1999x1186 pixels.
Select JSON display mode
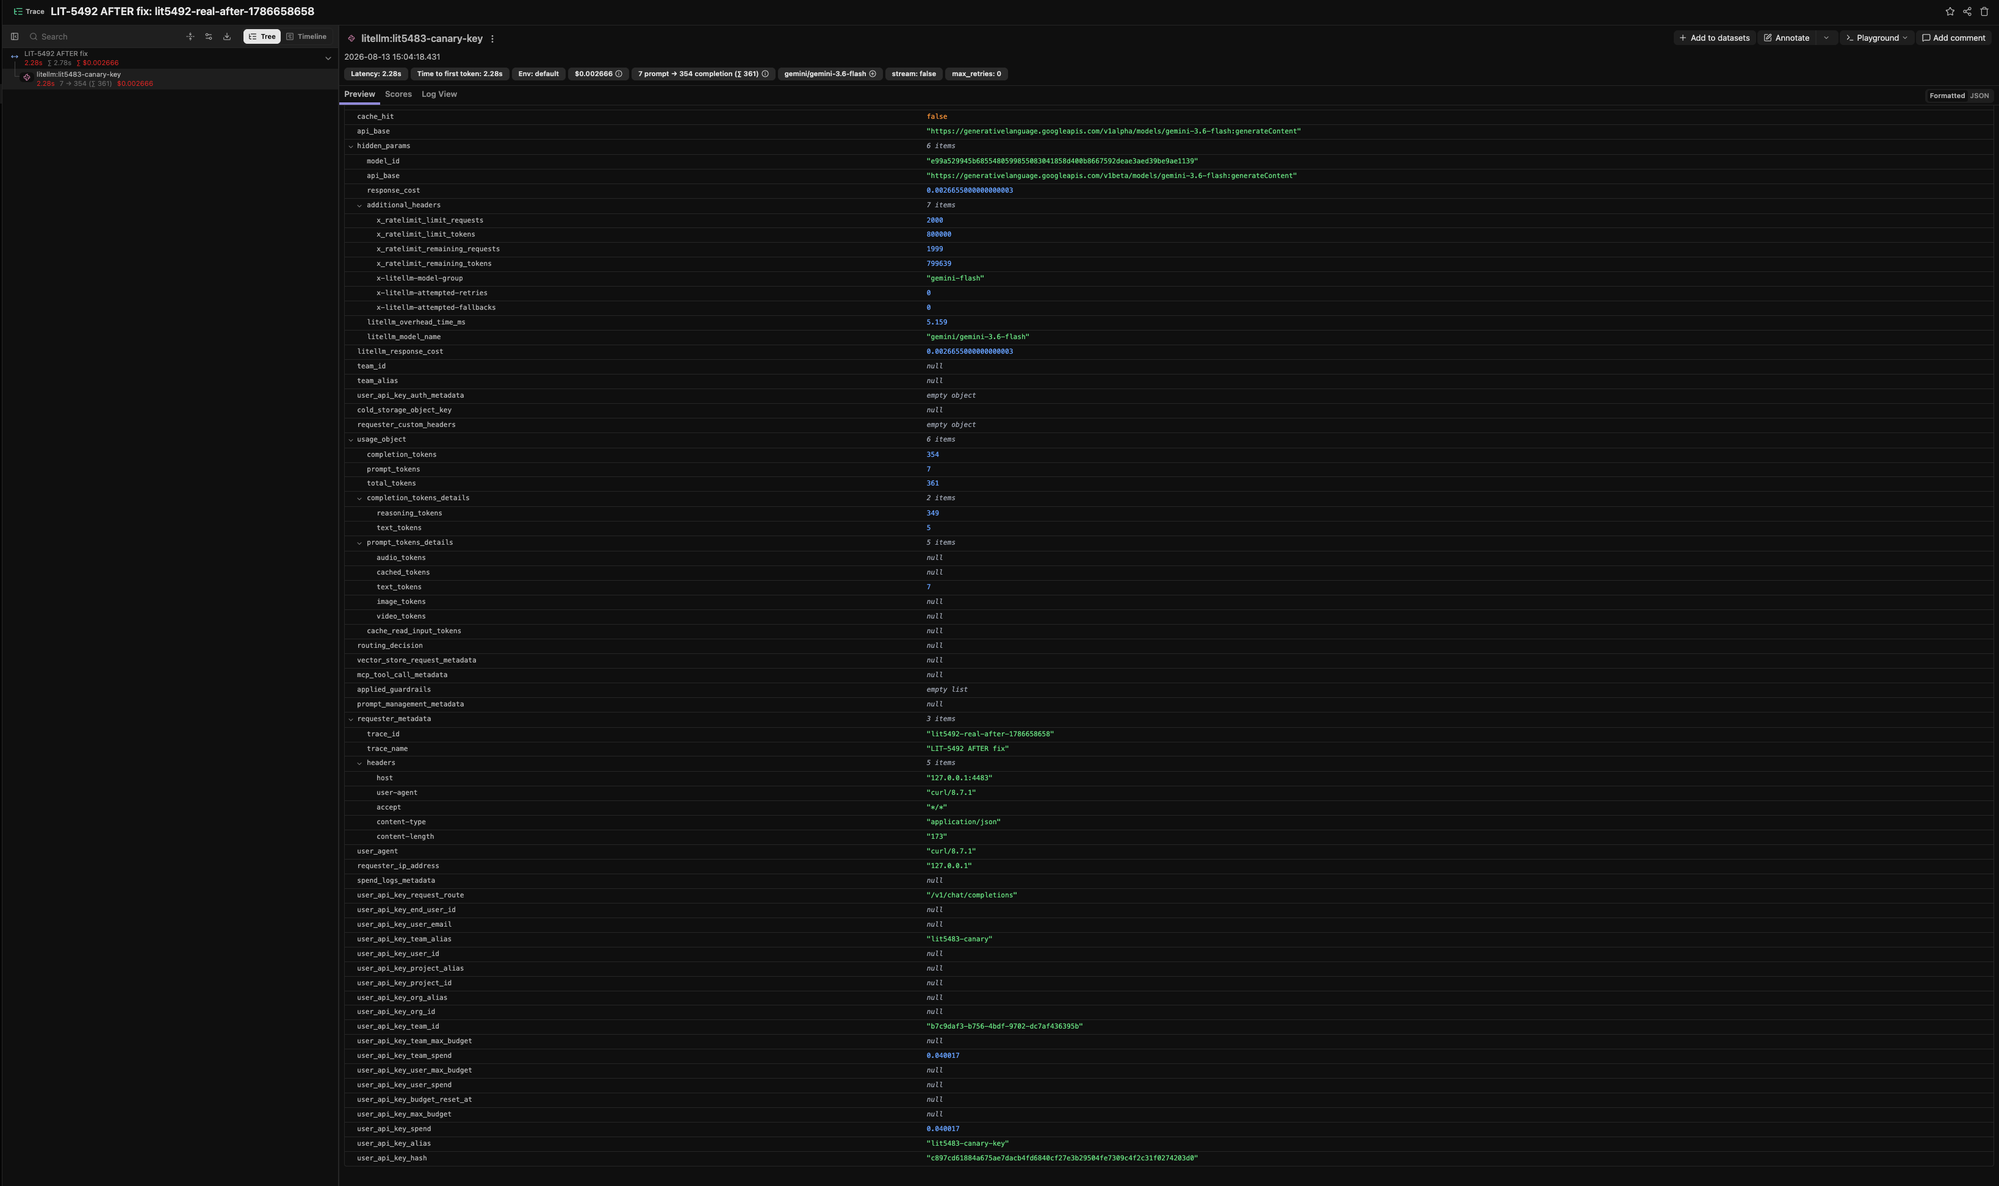(1979, 96)
